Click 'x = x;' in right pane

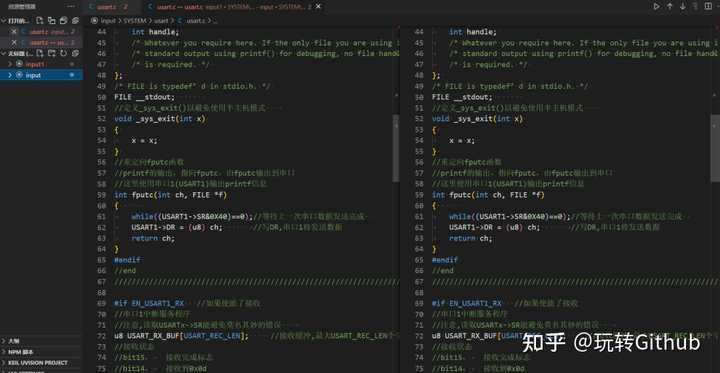click(x=462, y=141)
